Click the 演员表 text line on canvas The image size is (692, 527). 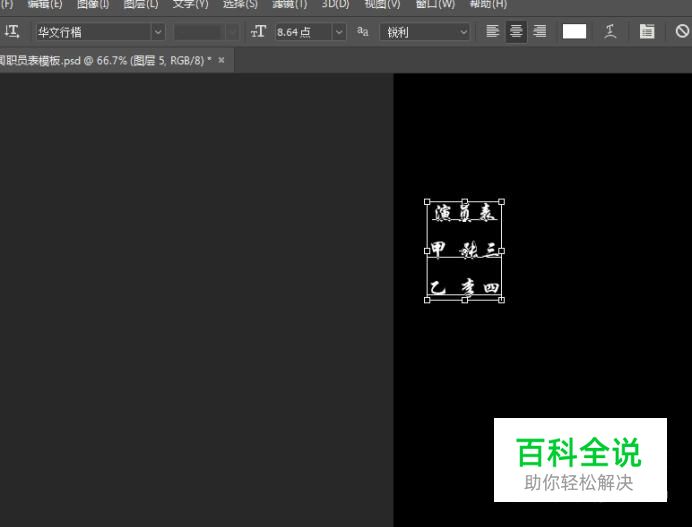(x=465, y=213)
